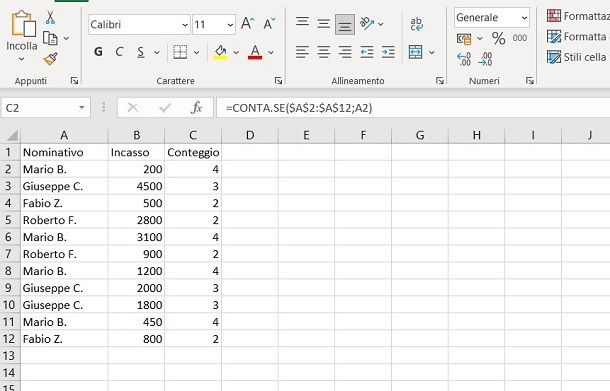Expand underline style arrow
The width and height of the screenshot is (610, 391).
coord(157,52)
